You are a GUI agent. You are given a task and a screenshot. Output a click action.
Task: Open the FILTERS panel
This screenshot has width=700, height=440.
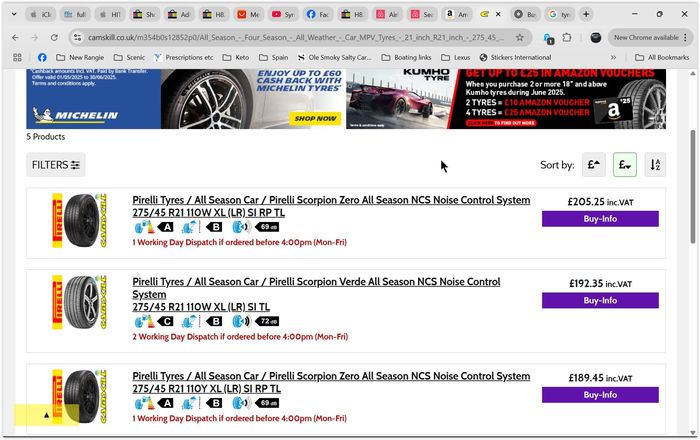(56, 165)
